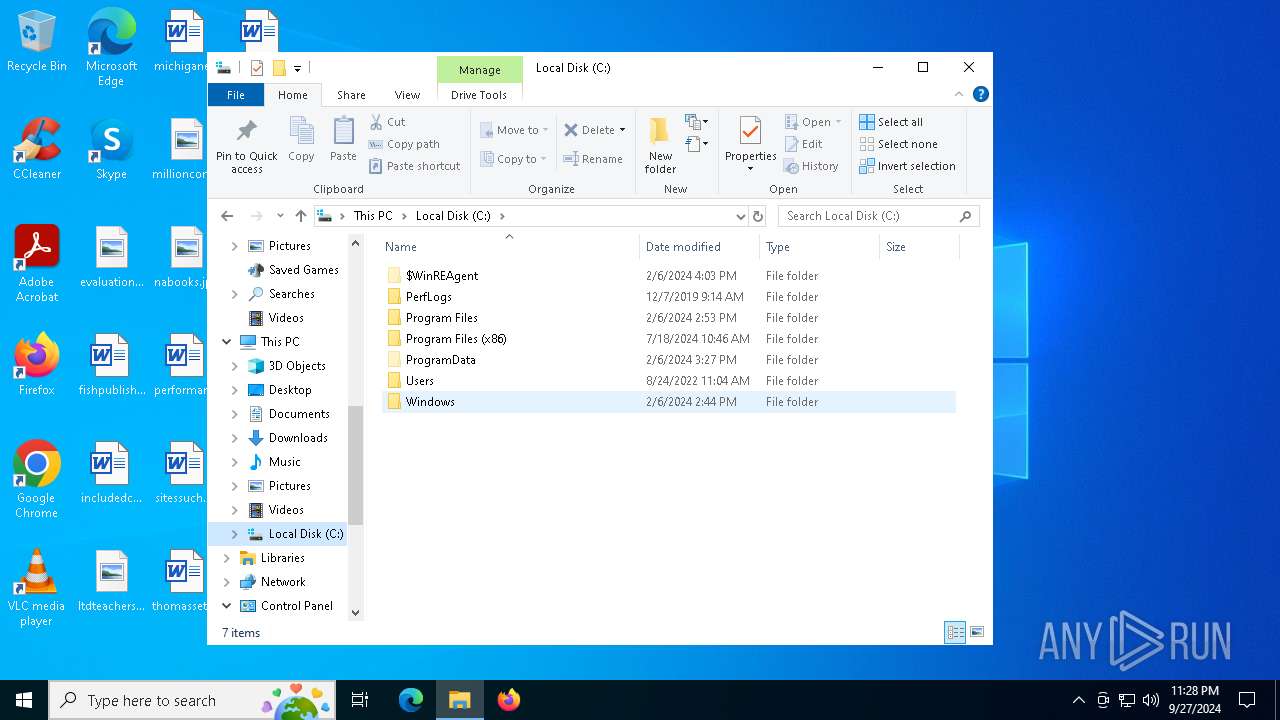Click This PC in address breadcrumb
The width and height of the screenshot is (1280, 720).
tap(373, 216)
